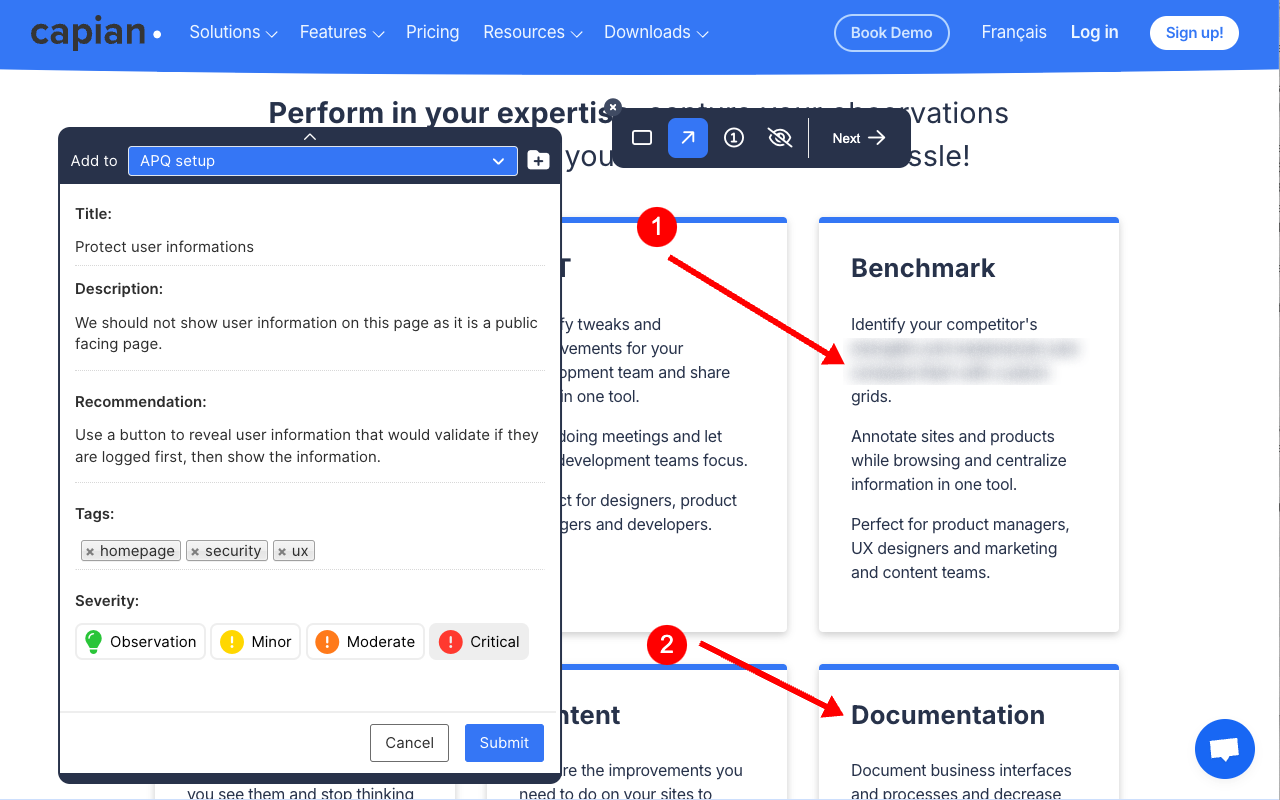The width and height of the screenshot is (1280, 800).
Task: Expand the Resources menu
Action: [533, 32]
